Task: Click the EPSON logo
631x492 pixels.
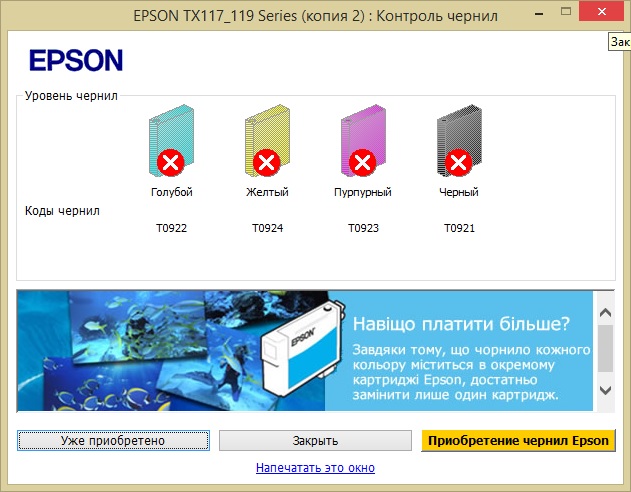Action: pos(76,60)
